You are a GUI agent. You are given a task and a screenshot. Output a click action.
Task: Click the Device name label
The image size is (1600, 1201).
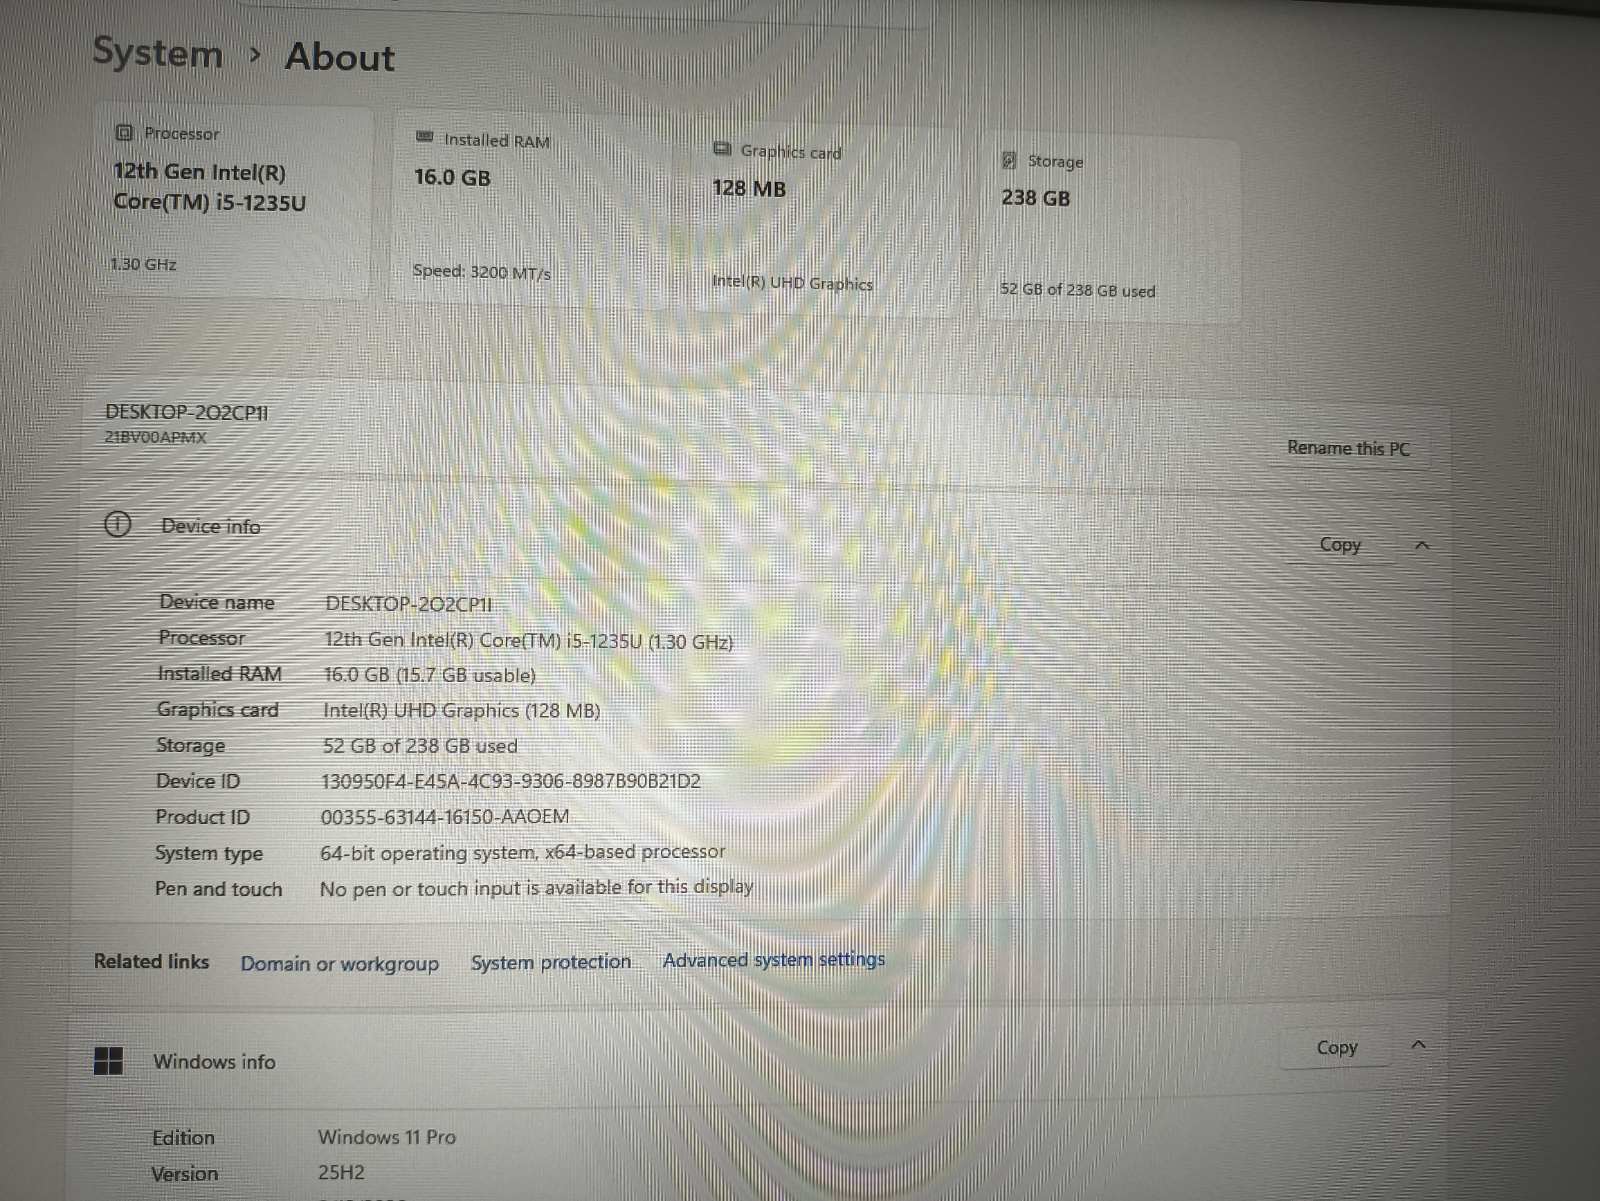pyautogui.click(x=216, y=602)
